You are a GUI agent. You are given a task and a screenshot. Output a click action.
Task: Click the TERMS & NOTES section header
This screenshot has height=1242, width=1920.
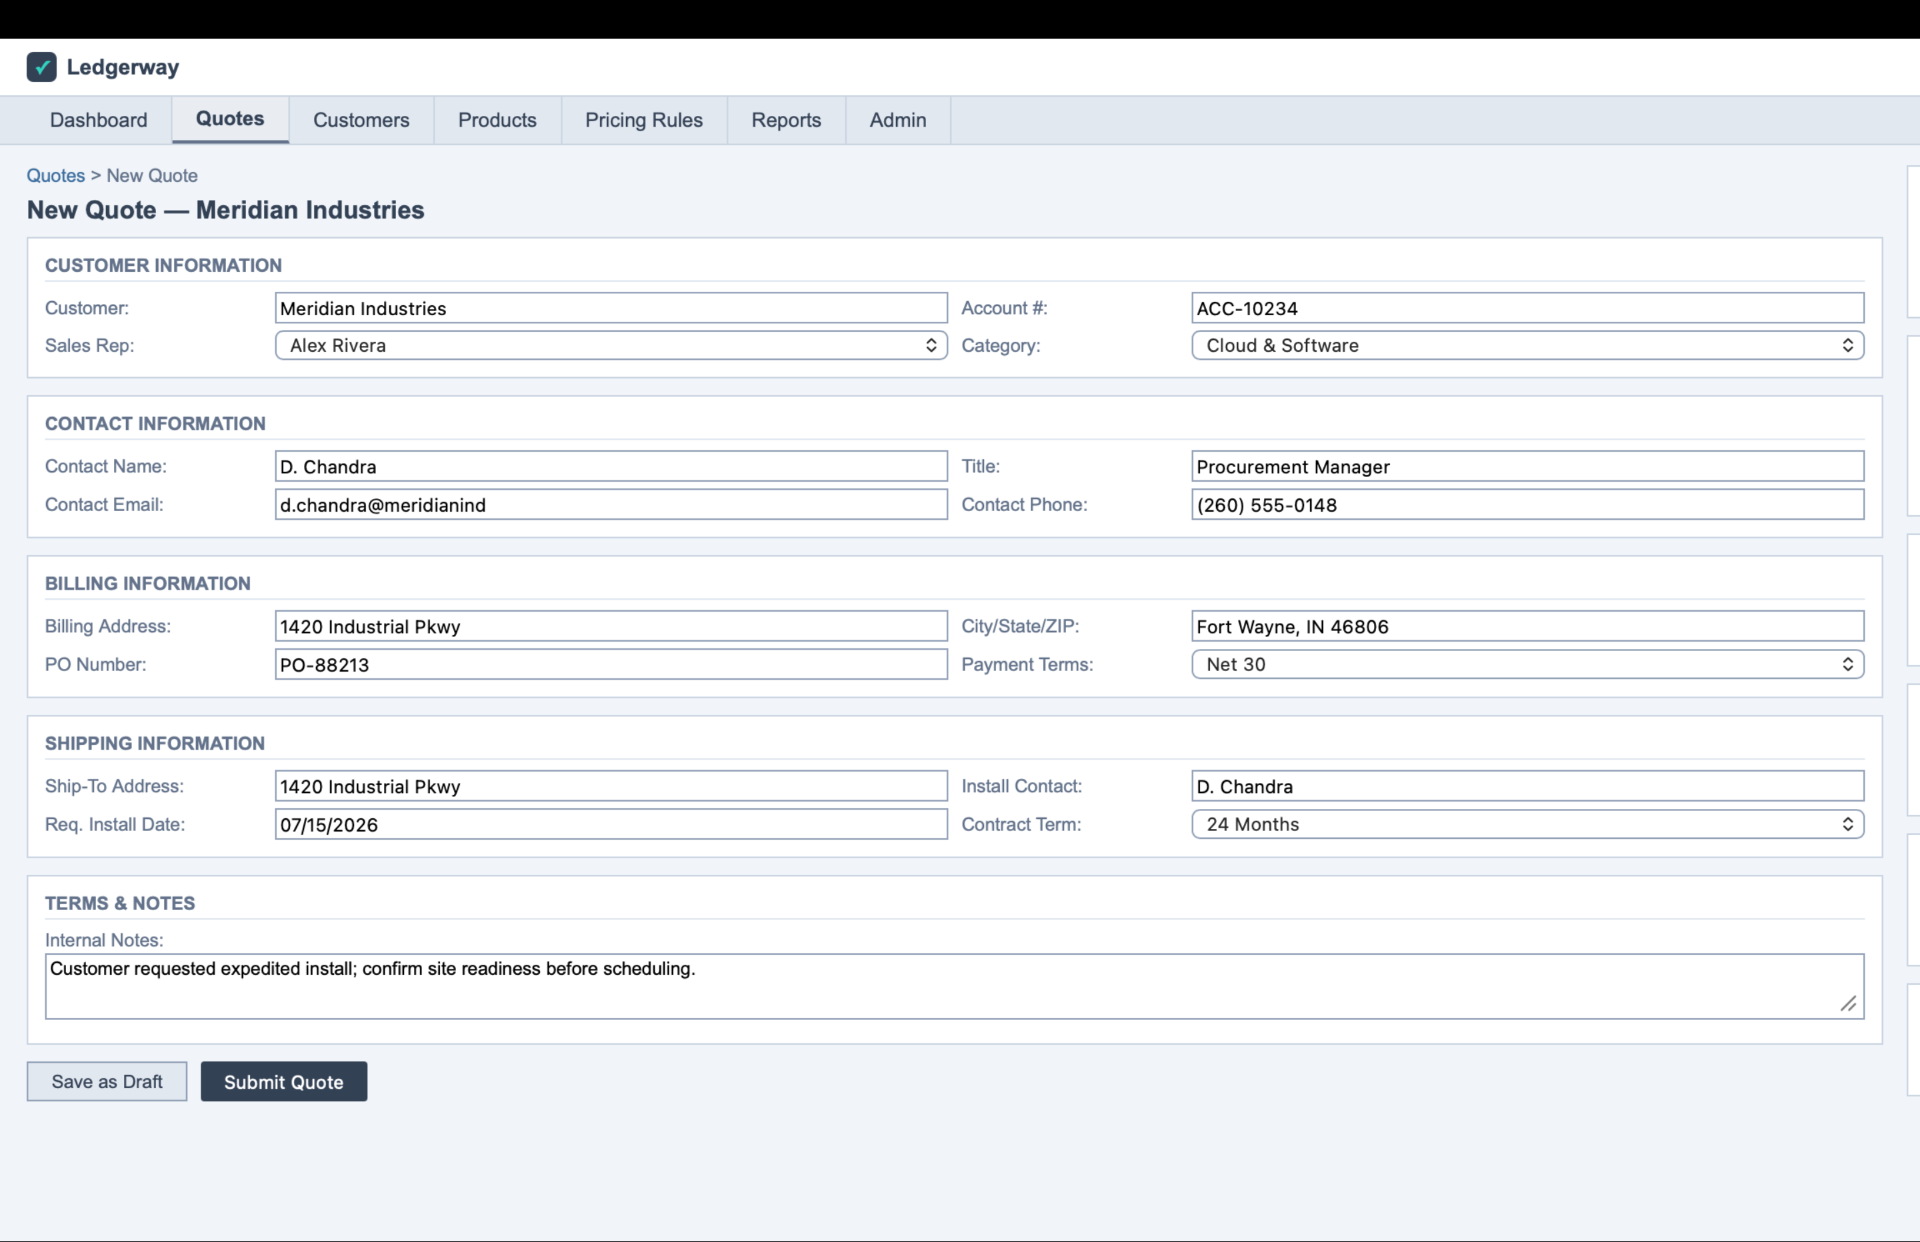120,903
